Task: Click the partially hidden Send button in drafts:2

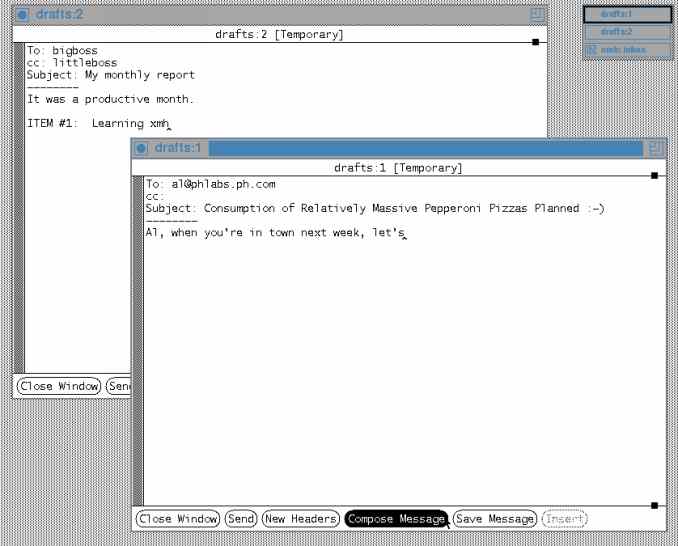Action: tap(117, 386)
